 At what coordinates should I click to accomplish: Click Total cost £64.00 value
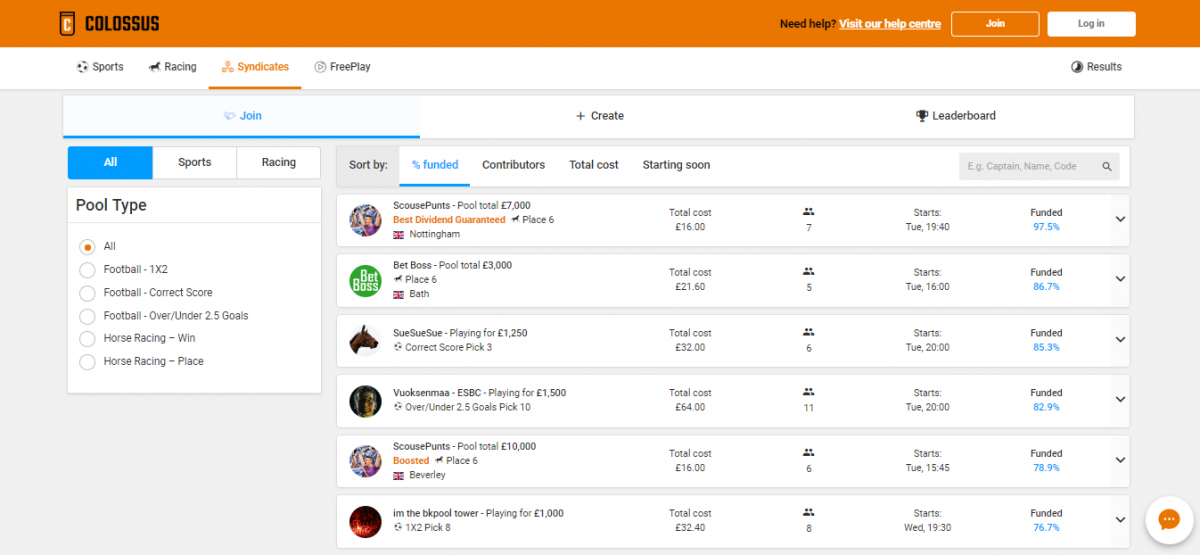(690, 407)
